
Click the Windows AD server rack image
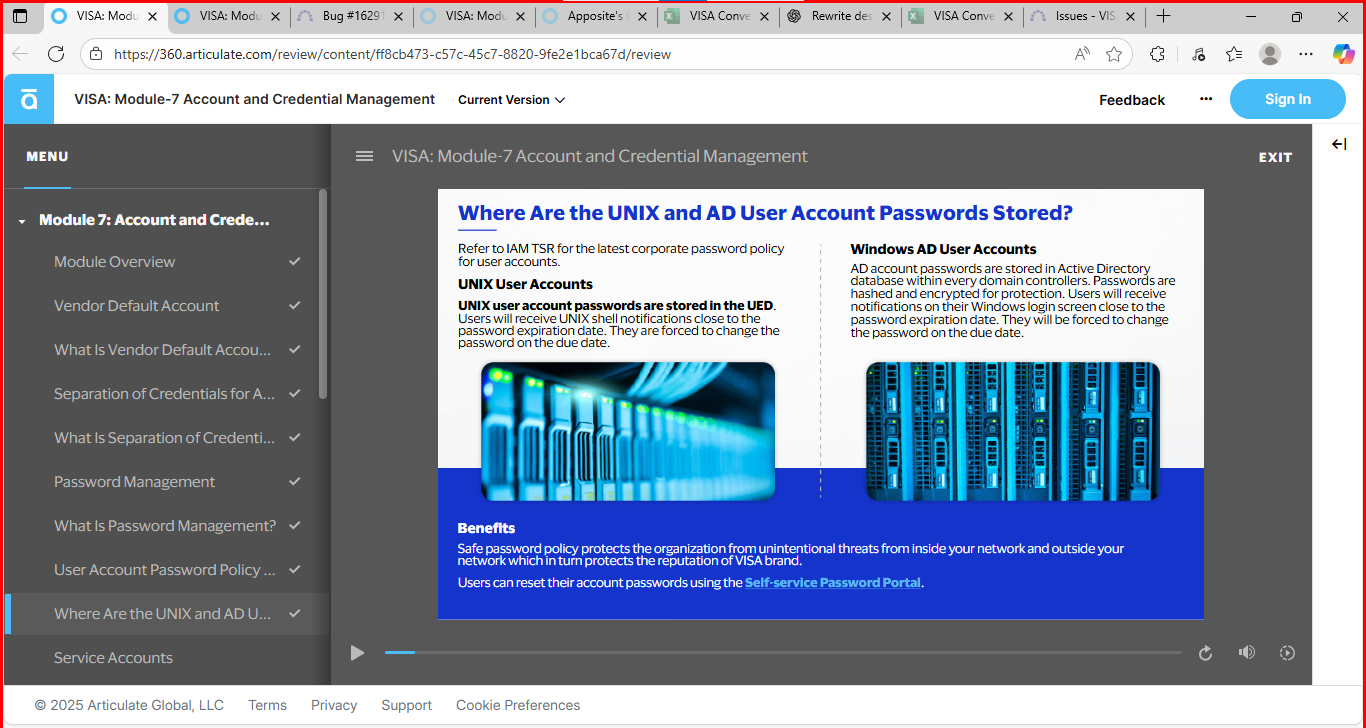[1013, 431]
